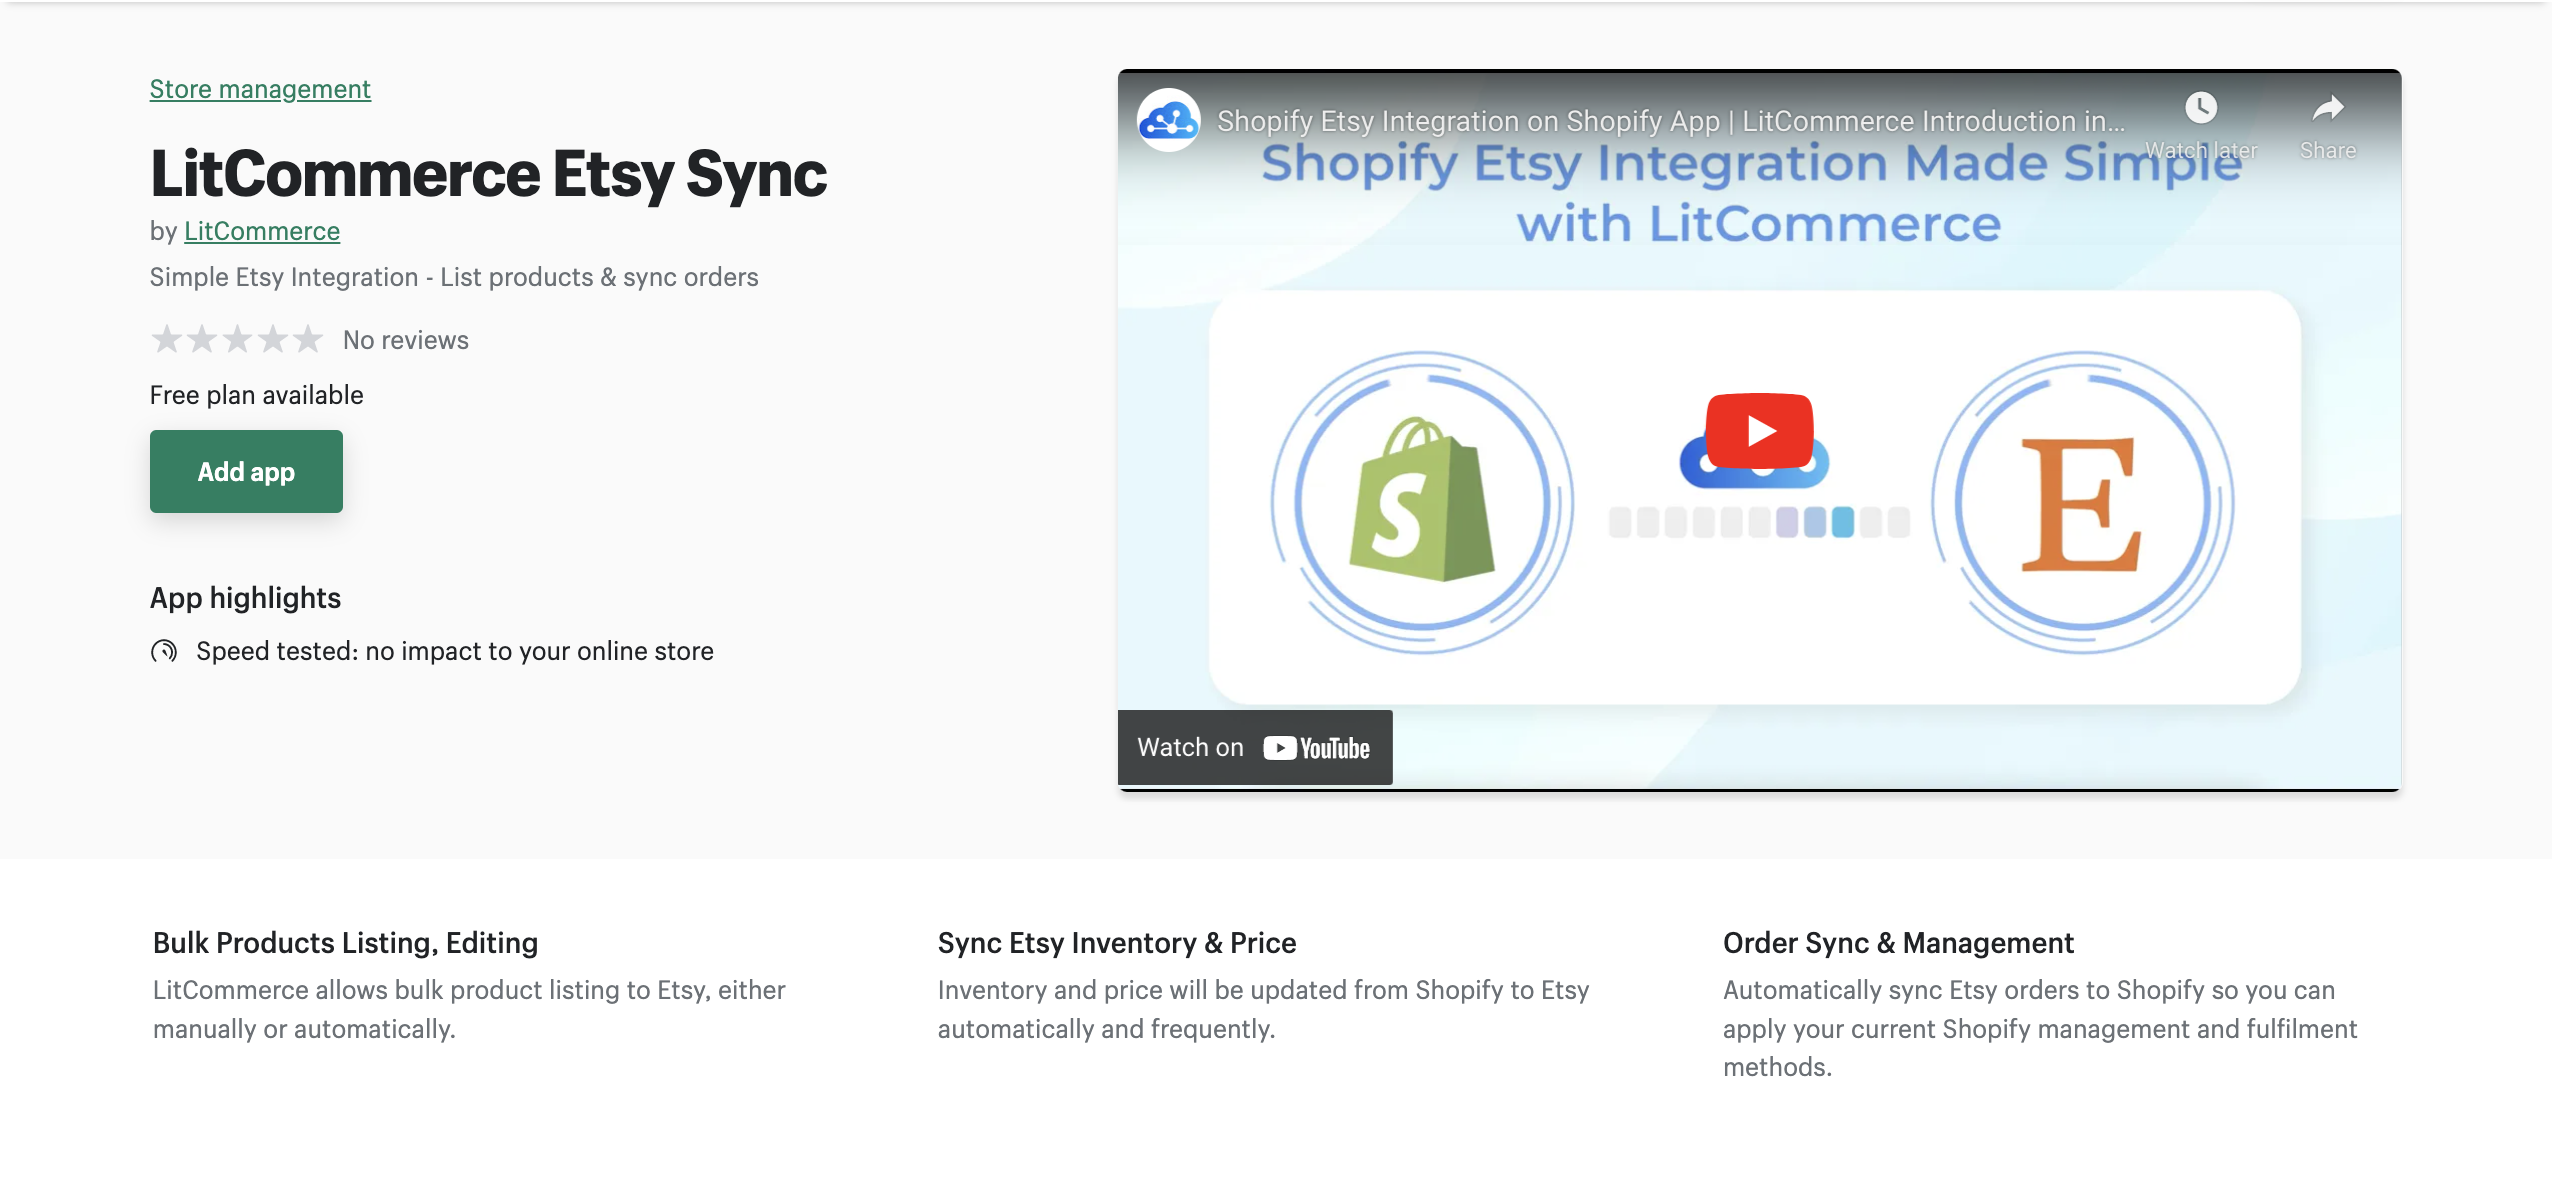
Task: Click Speed tested: no impact text
Action: coord(455,651)
